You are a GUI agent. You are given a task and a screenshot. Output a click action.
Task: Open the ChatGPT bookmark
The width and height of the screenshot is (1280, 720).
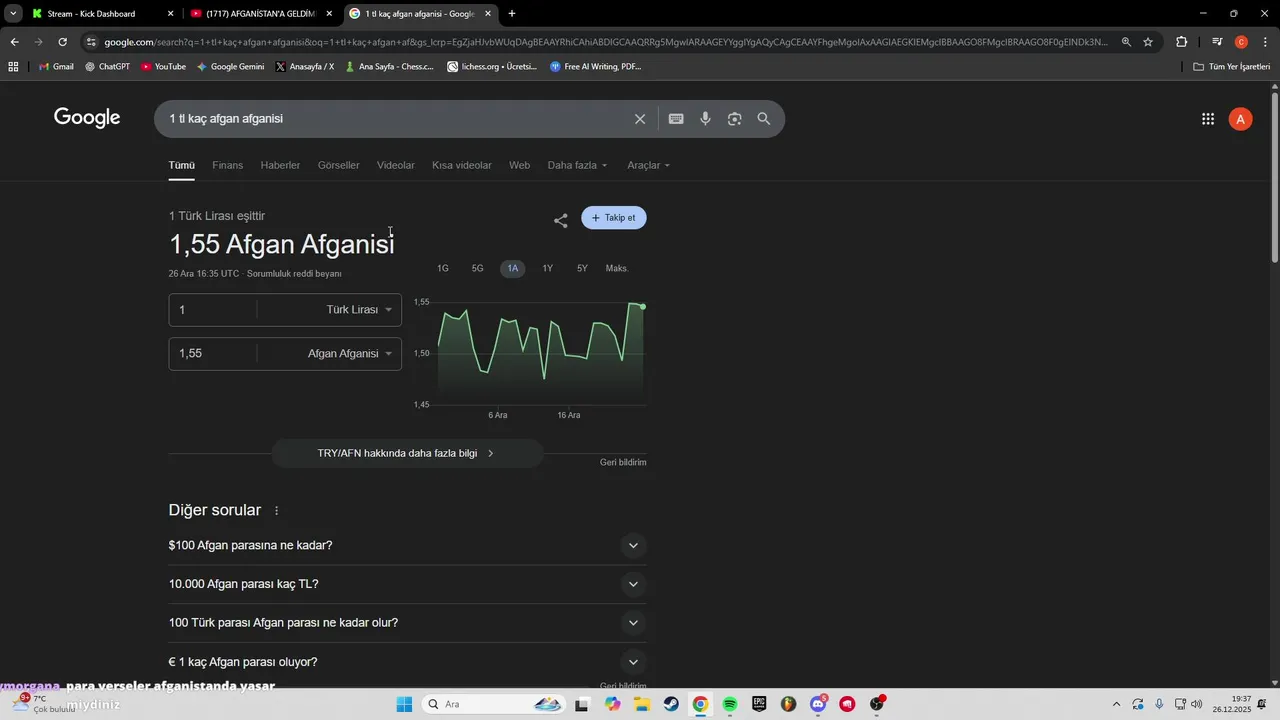point(107,67)
